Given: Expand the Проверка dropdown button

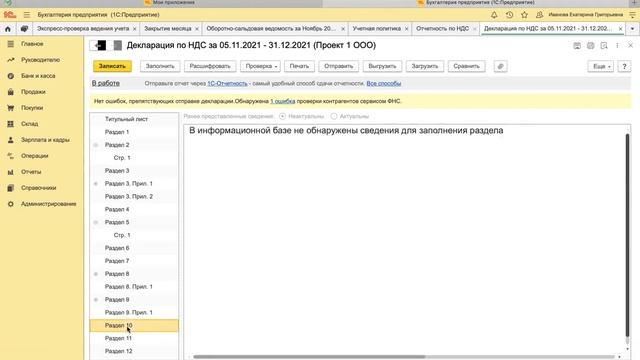Looking at the screenshot, I should pos(260,66).
